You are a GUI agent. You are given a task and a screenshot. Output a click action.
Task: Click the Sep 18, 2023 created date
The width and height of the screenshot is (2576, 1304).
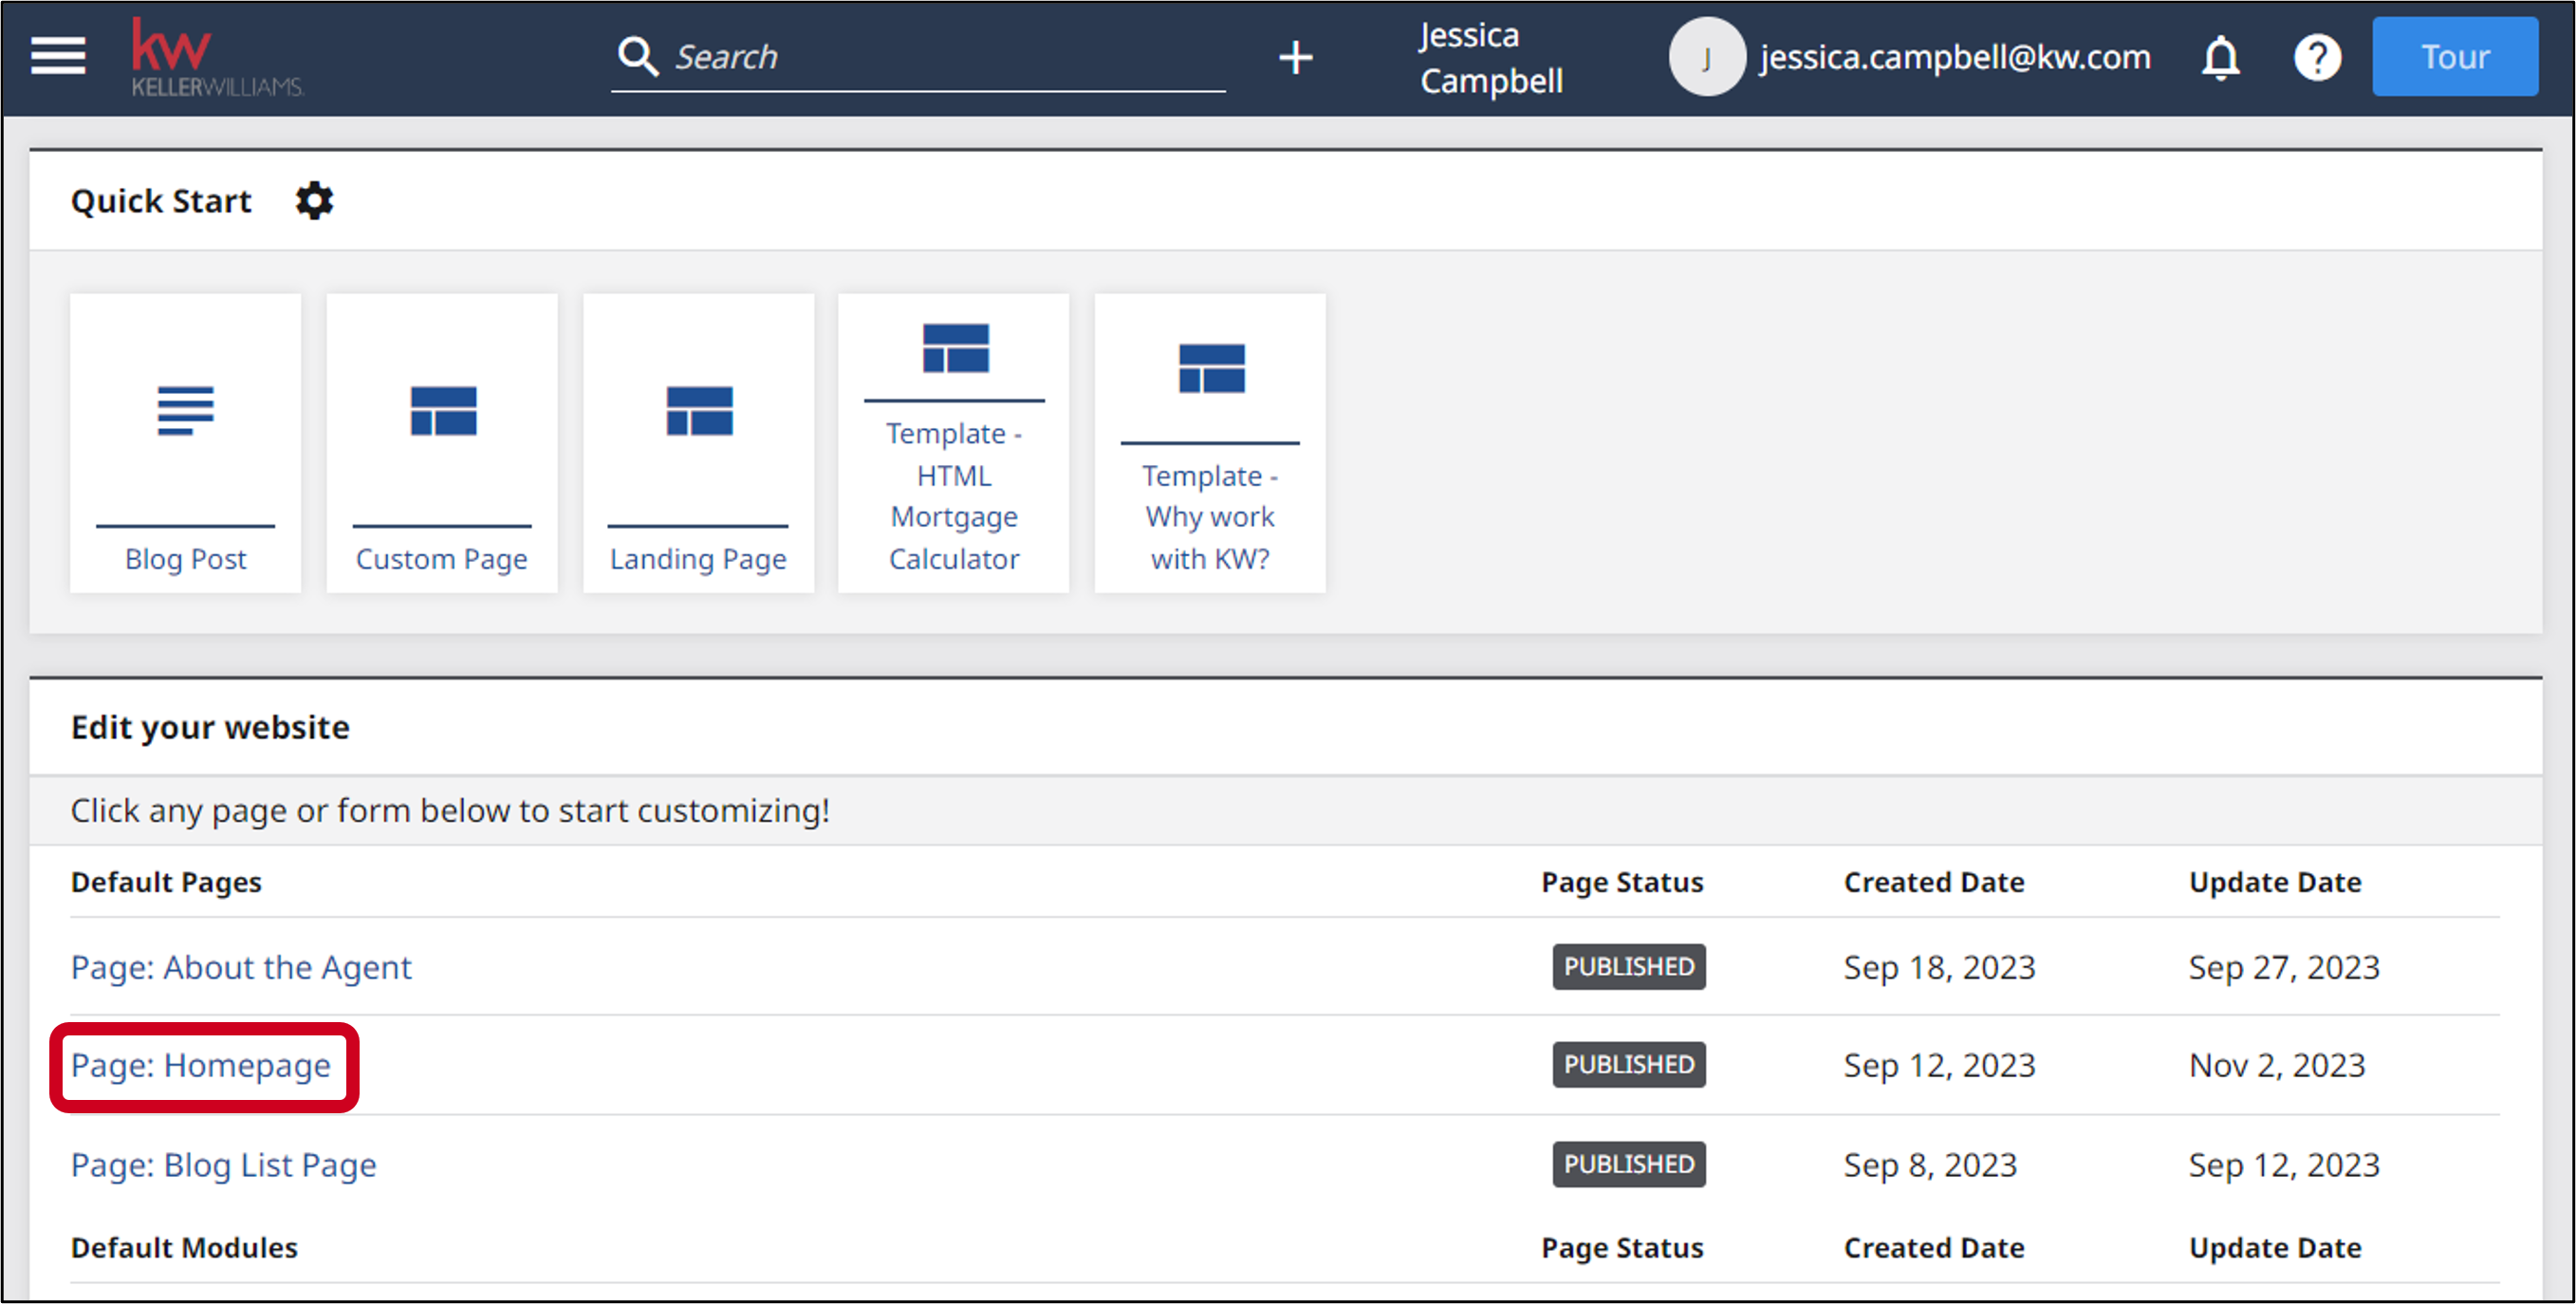(x=1939, y=967)
